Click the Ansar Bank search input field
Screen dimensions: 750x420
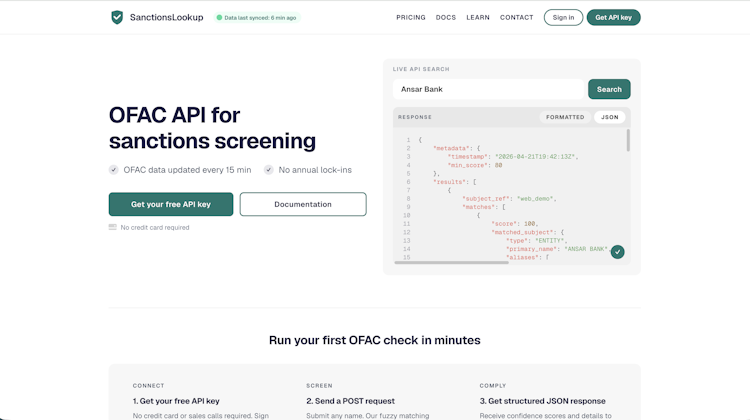click(x=488, y=89)
